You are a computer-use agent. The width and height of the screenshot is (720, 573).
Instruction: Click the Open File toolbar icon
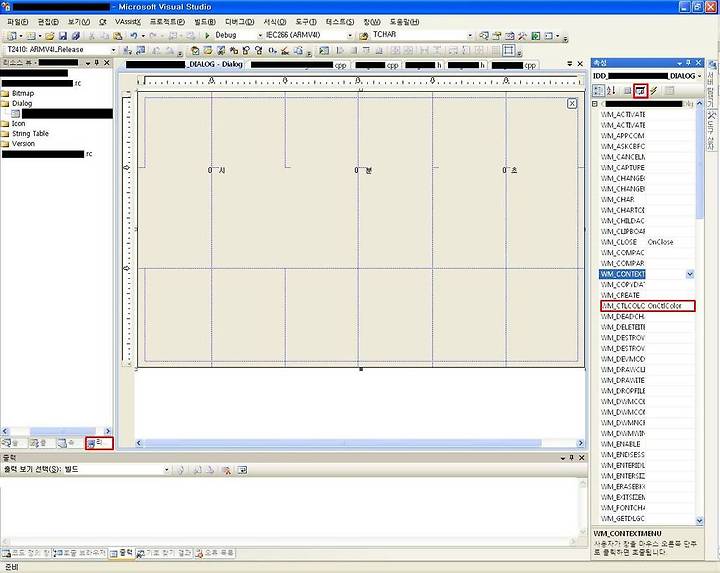[x=50, y=35]
